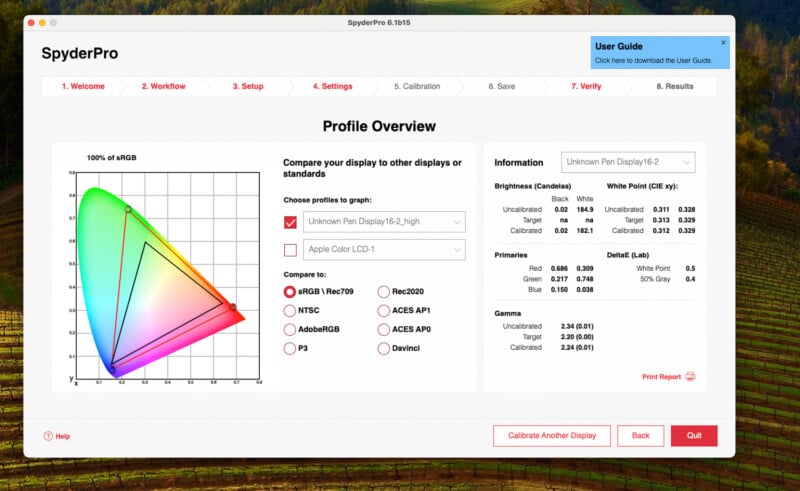Click the Profile Overview heading

[x=379, y=126]
